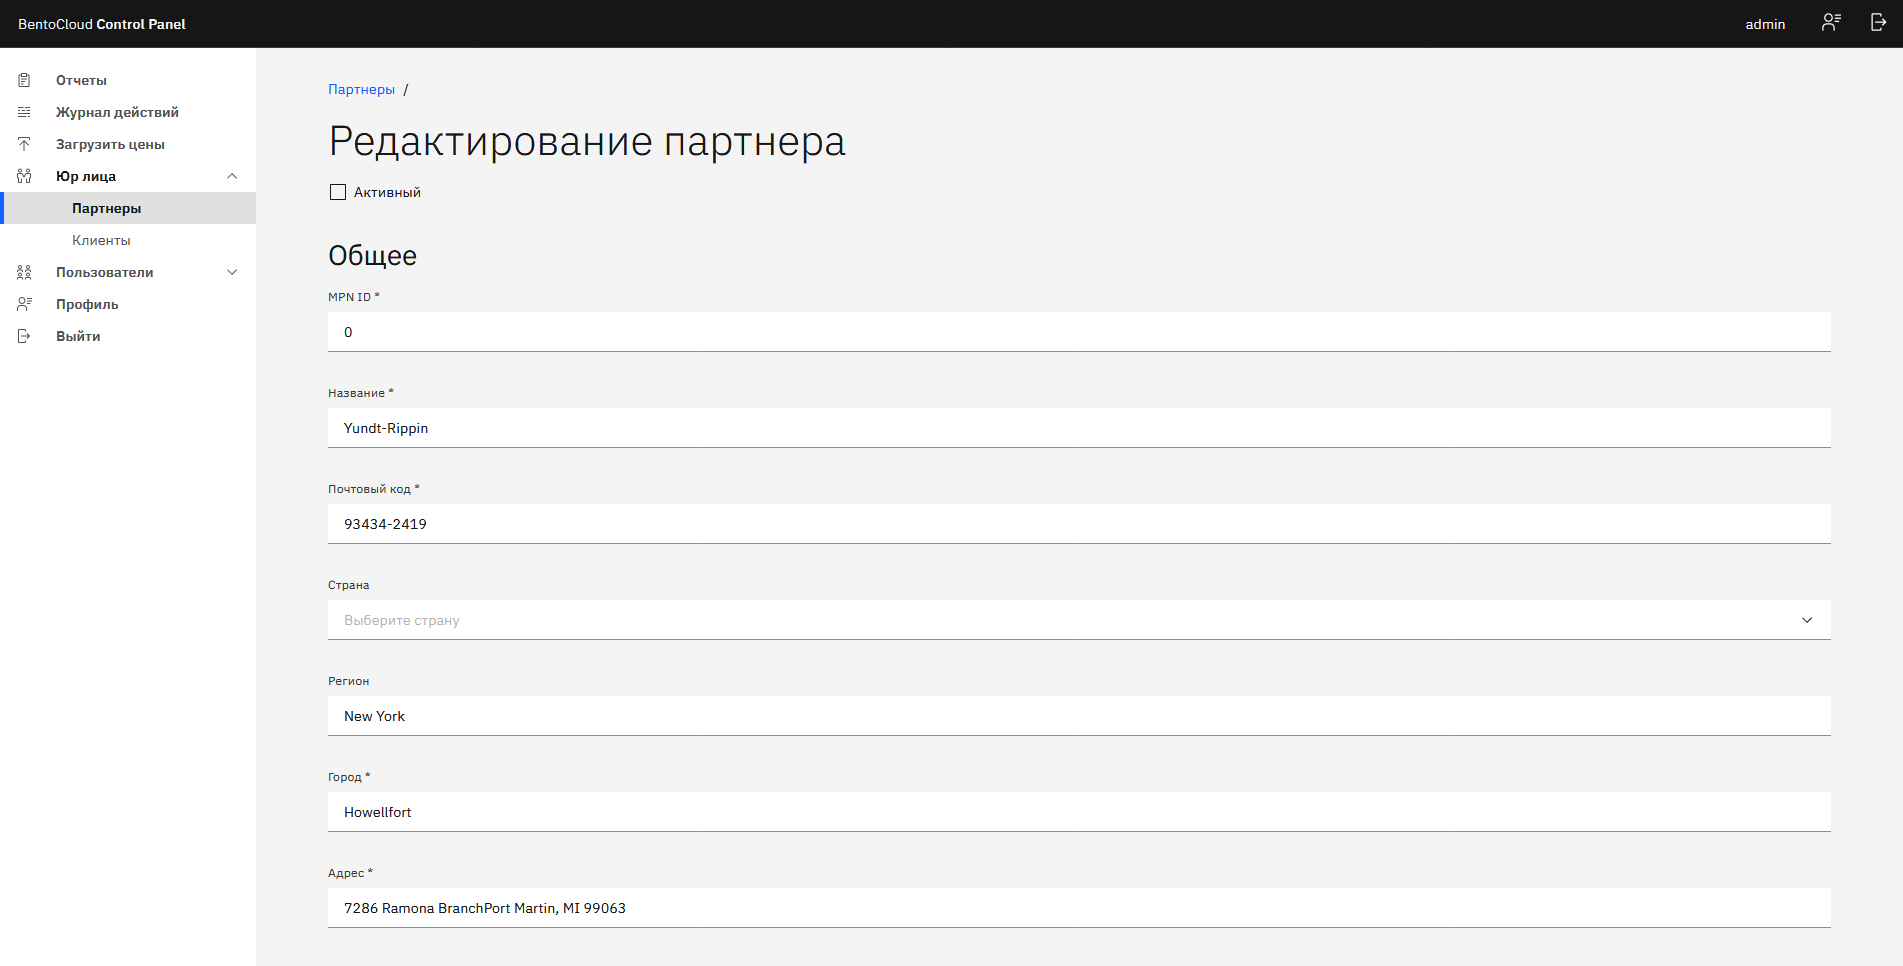Viewport: 1903px width, 966px height.
Task: Click the Профиль sidebar icon
Action: [x=24, y=304]
